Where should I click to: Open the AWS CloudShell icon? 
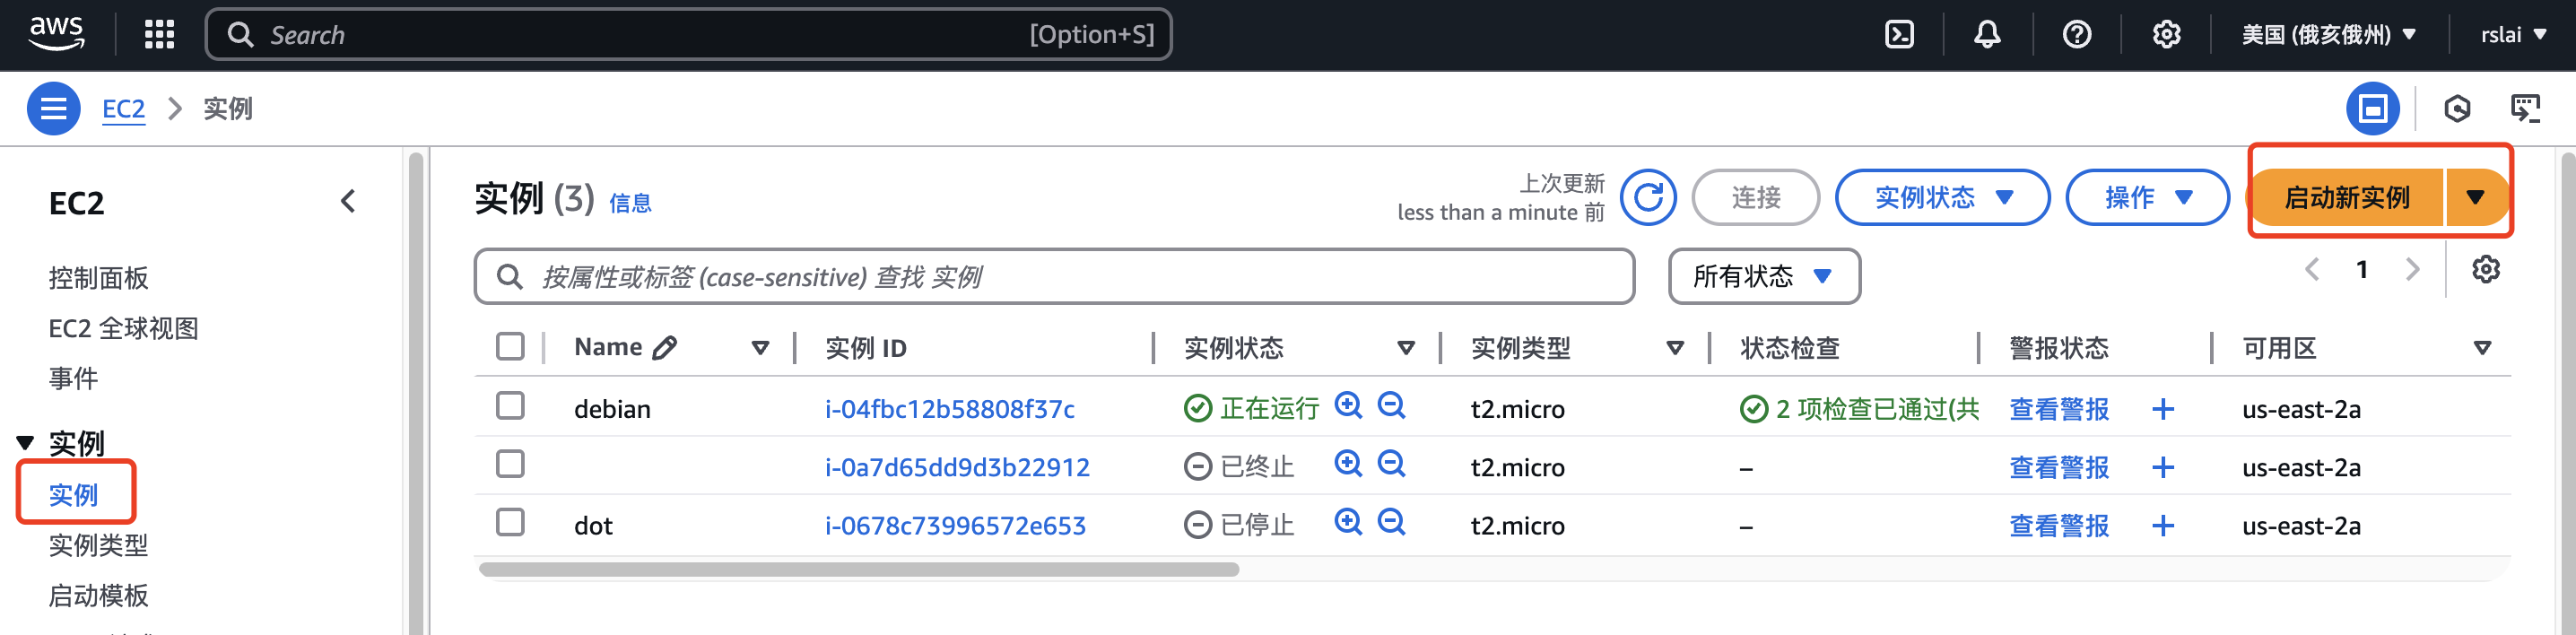(1898, 35)
